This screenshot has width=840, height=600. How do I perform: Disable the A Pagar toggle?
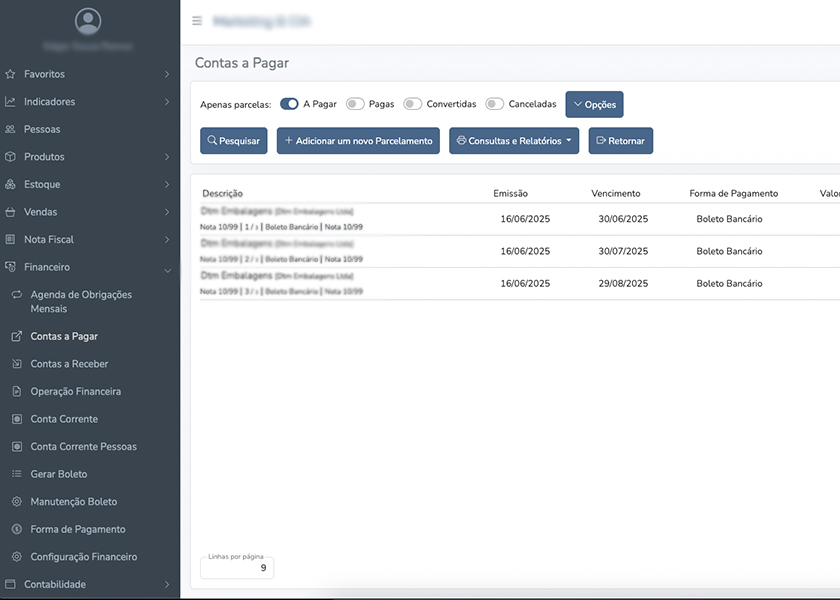(x=289, y=104)
